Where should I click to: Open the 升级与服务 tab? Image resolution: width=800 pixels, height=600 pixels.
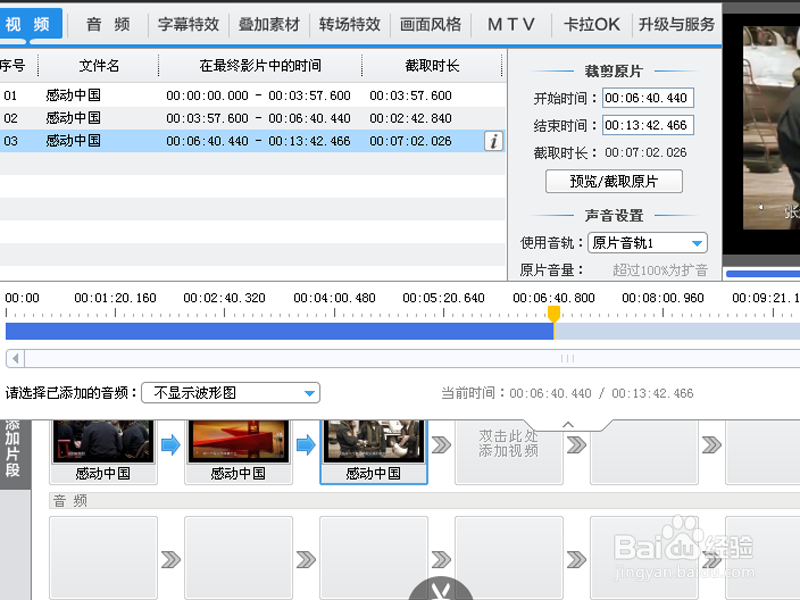click(x=677, y=24)
